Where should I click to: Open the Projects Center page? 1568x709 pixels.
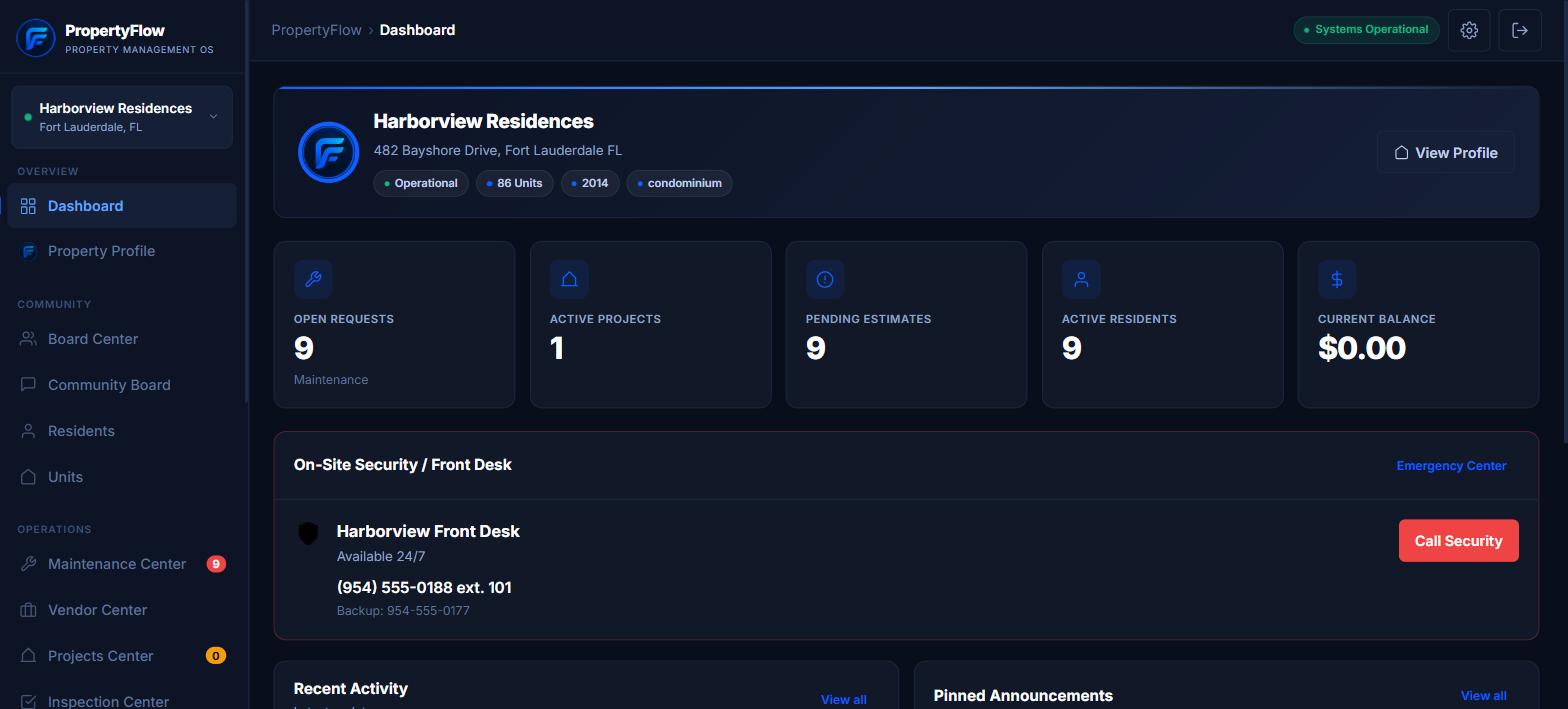[x=122, y=656]
